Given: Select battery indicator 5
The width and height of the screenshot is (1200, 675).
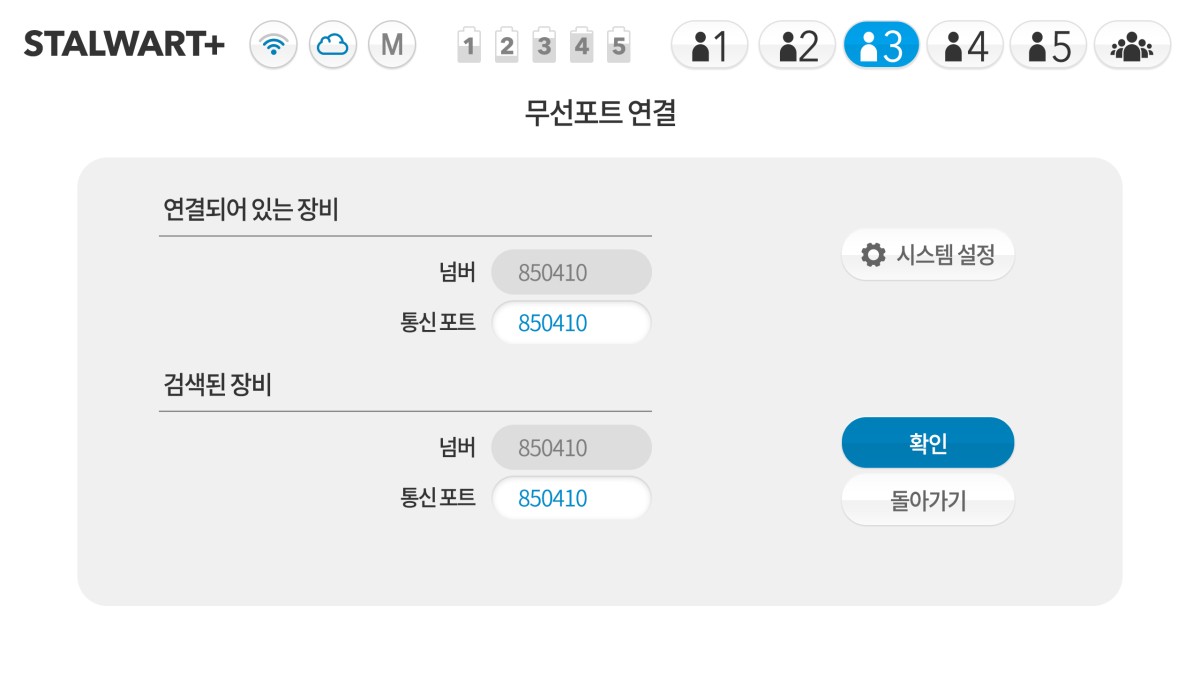Looking at the screenshot, I should (619, 45).
